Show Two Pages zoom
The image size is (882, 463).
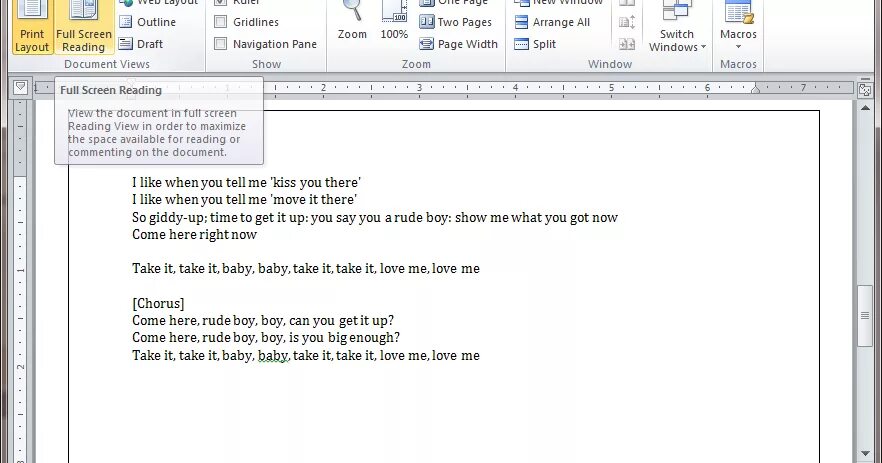pos(456,22)
